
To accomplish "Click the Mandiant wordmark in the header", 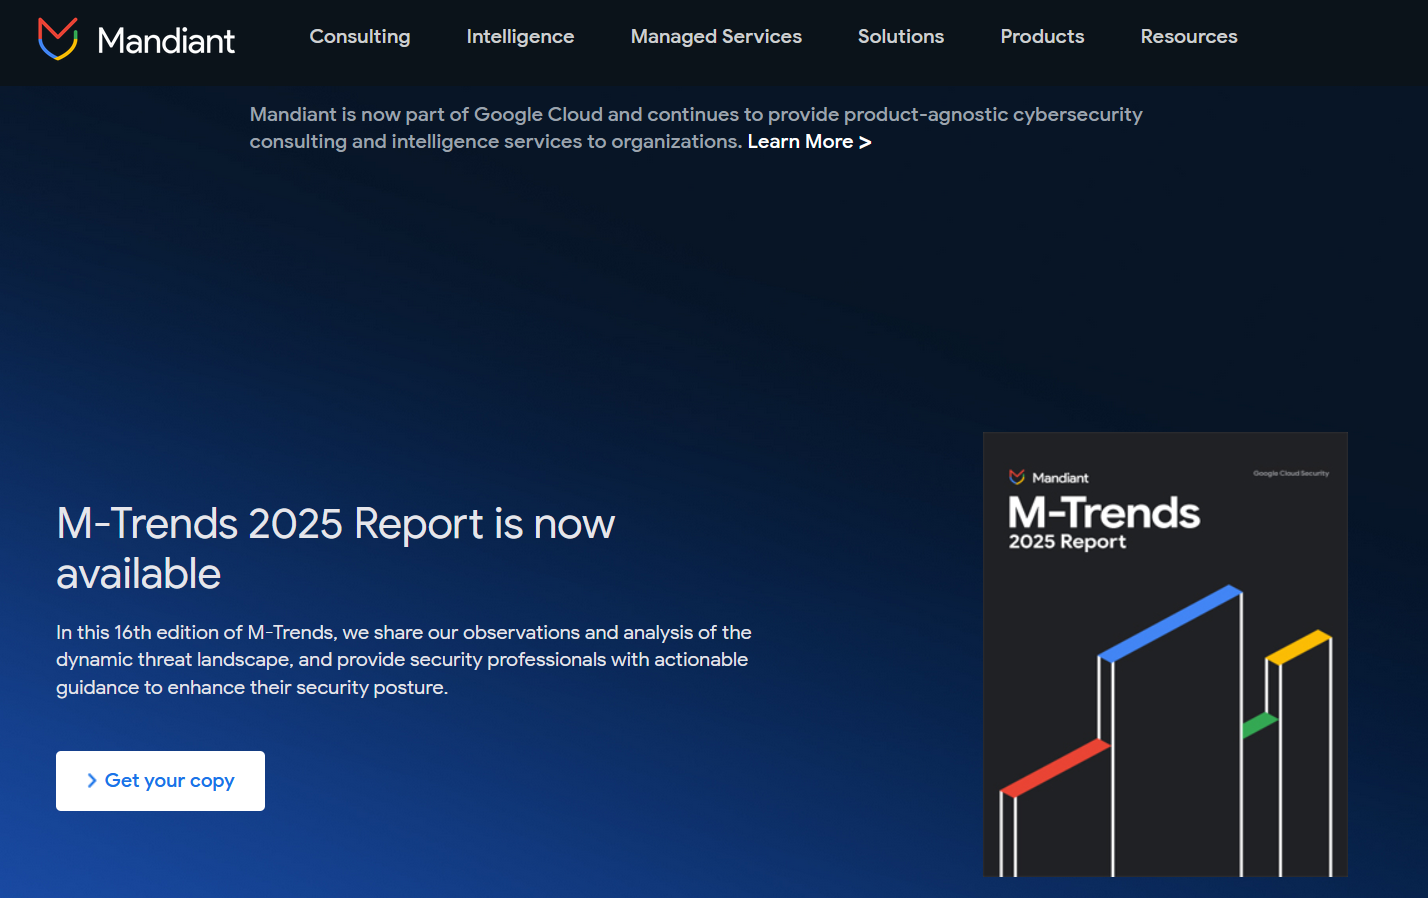I will point(166,40).
